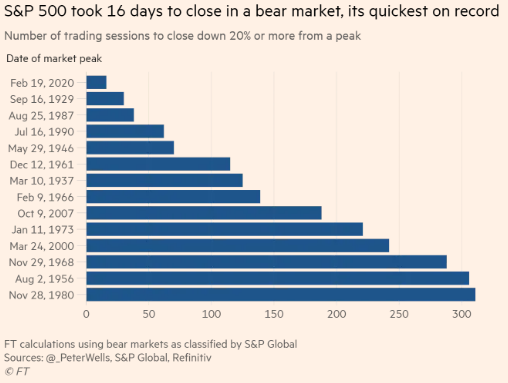The height and width of the screenshot is (383, 508).
Task: Click the Feb 9, 1966 bar
Action: (173, 197)
